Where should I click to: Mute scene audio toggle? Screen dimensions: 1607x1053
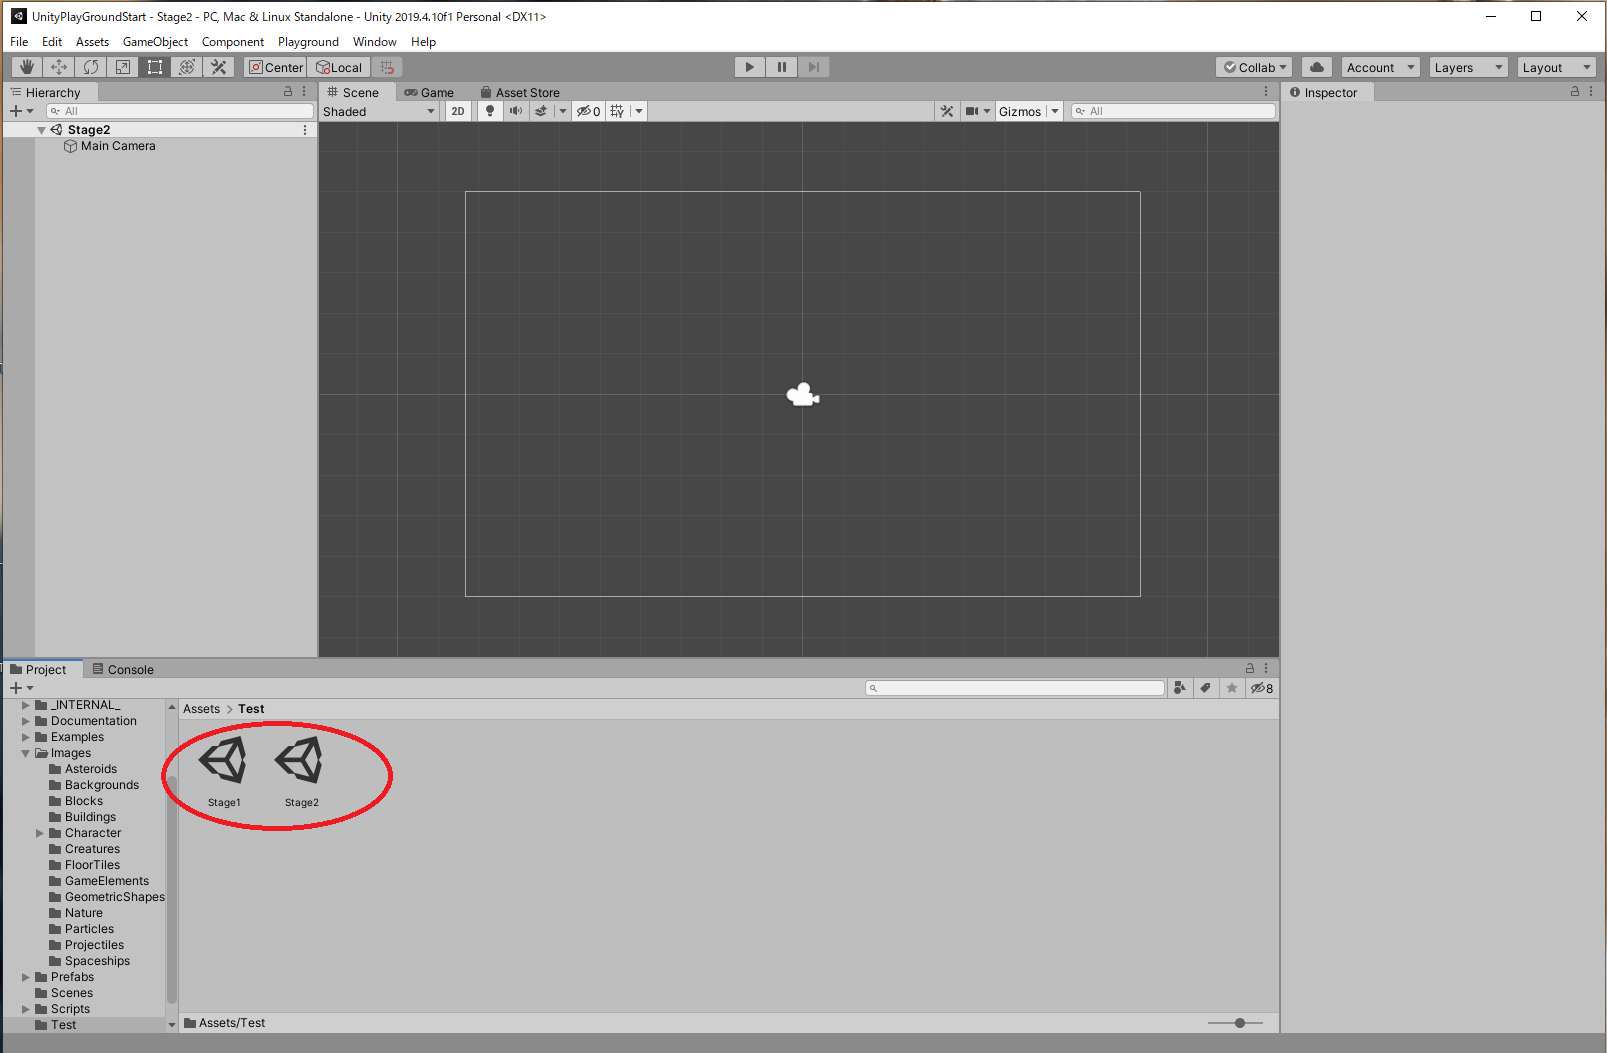pyautogui.click(x=516, y=111)
